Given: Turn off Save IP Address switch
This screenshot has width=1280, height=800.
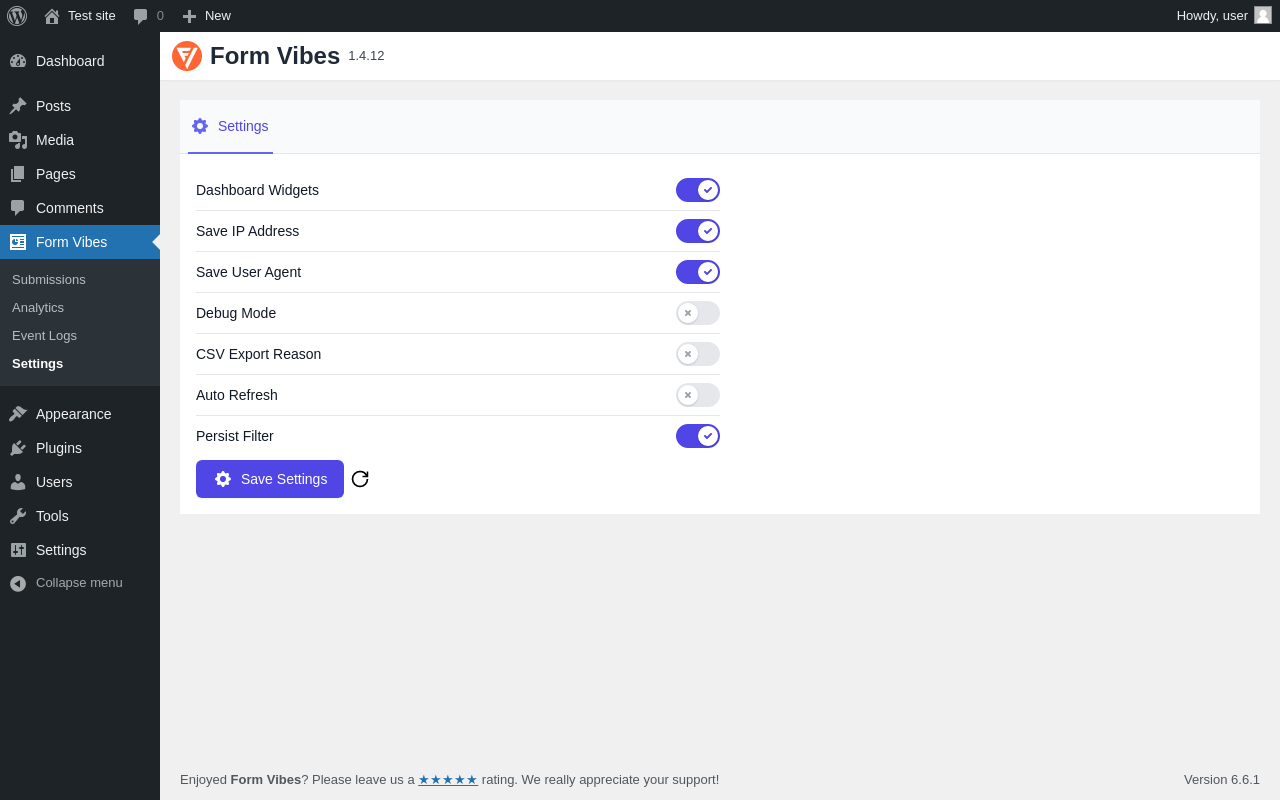Looking at the screenshot, I should 698,231.
